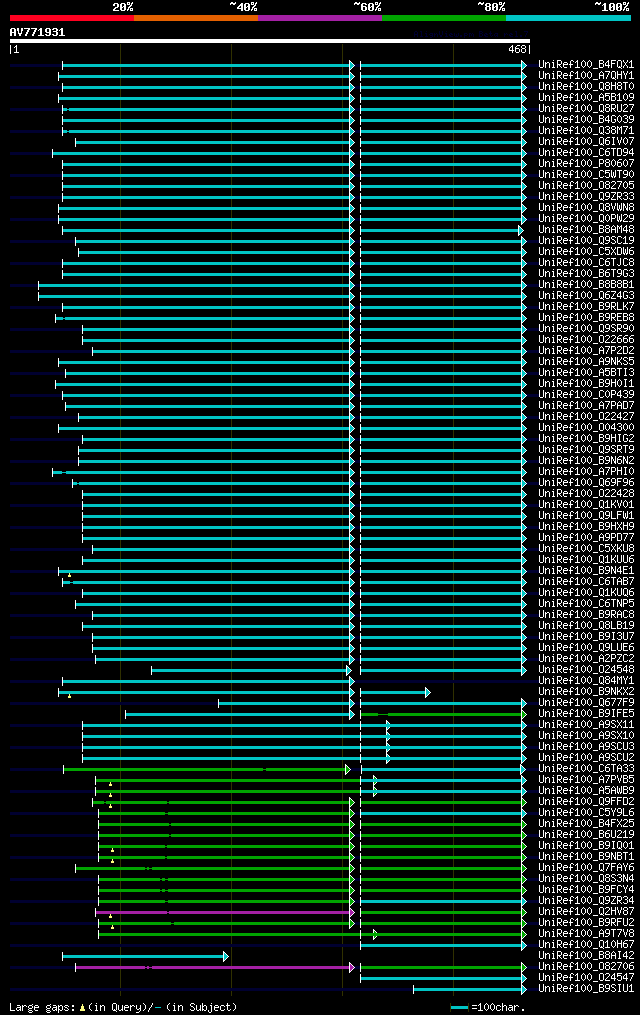The height and width of the screenshot is (1015, 640).
Task: Select the UniRef100_A9NKS5 label
Action: (586, 362)
